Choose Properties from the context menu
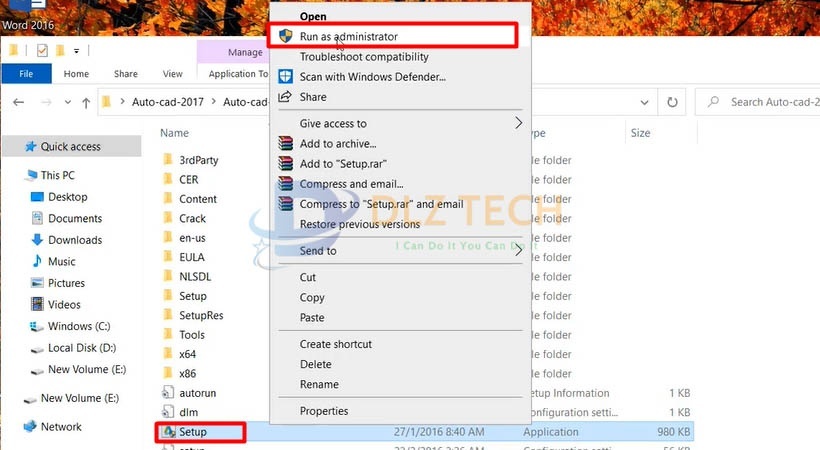820x450 pixels. click(x=324, y=411)
